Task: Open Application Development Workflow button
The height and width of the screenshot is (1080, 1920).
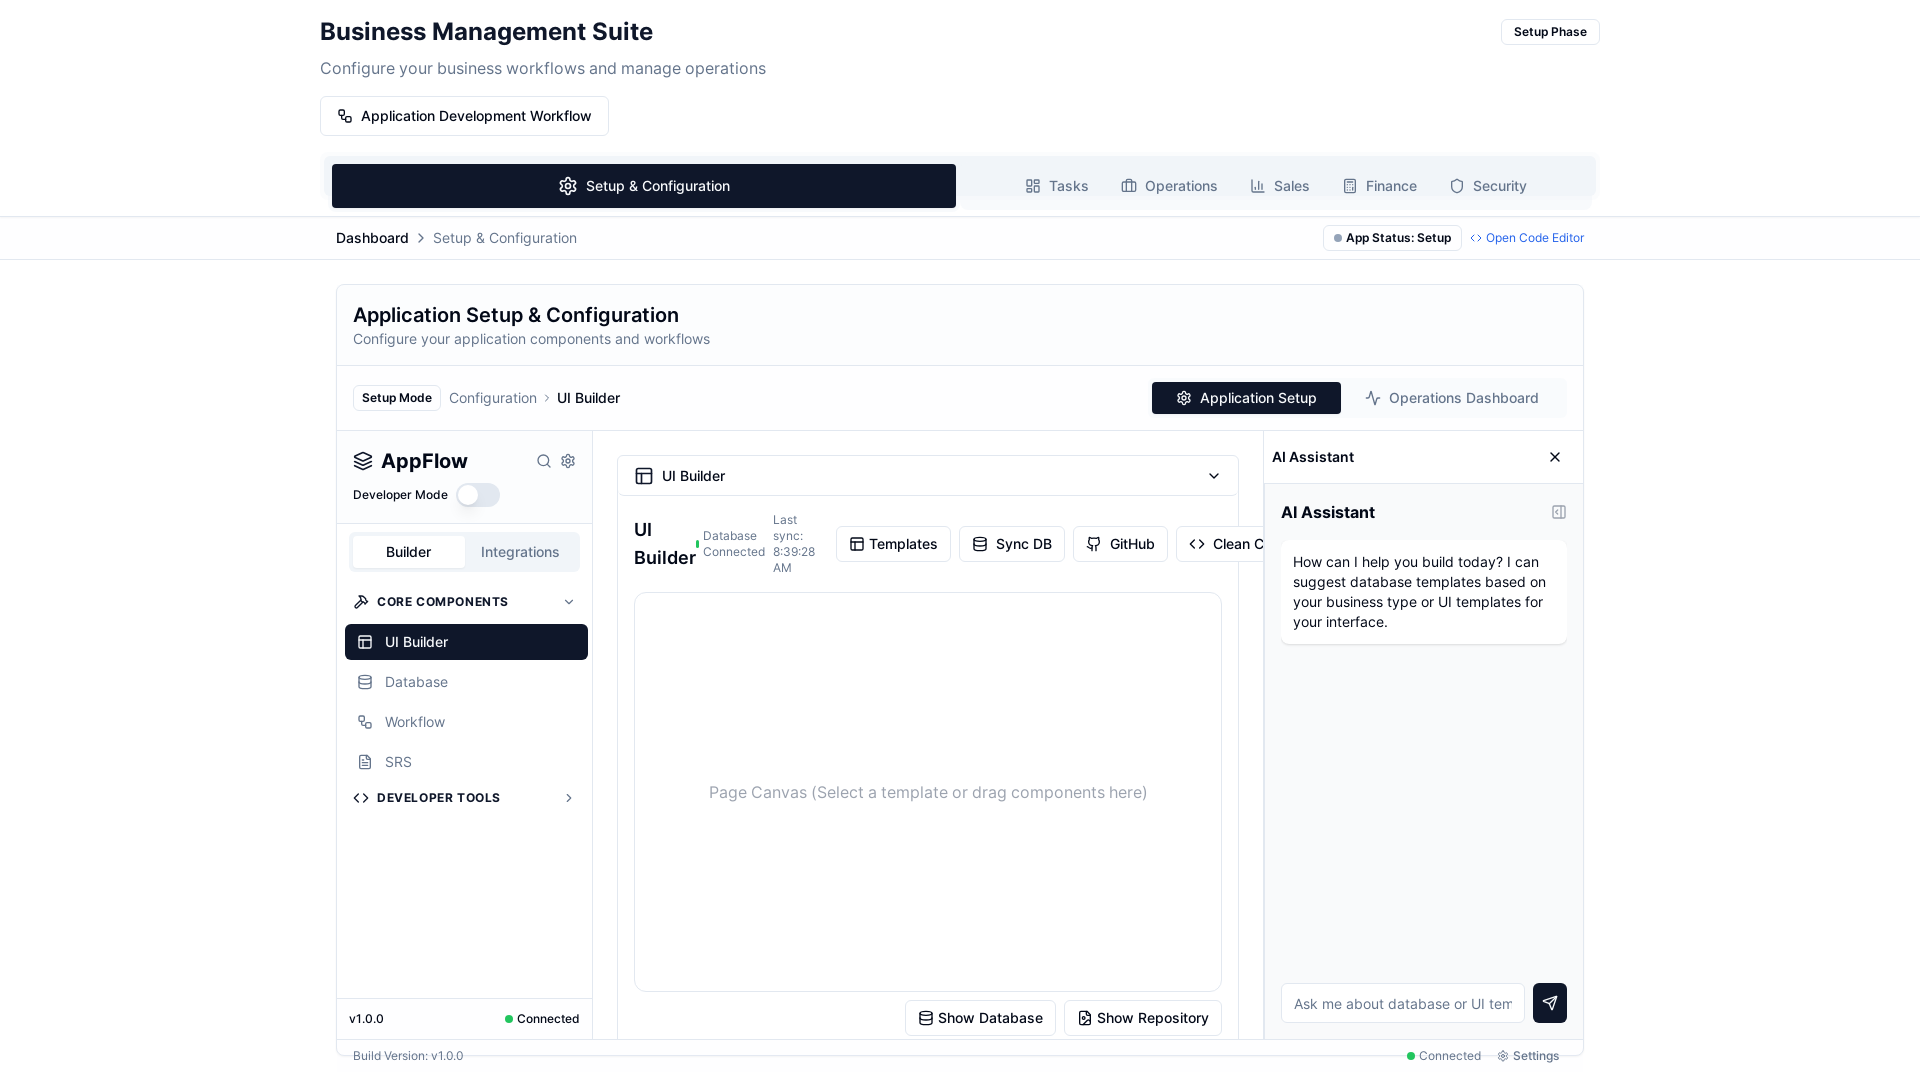Action: pos(464,116)
